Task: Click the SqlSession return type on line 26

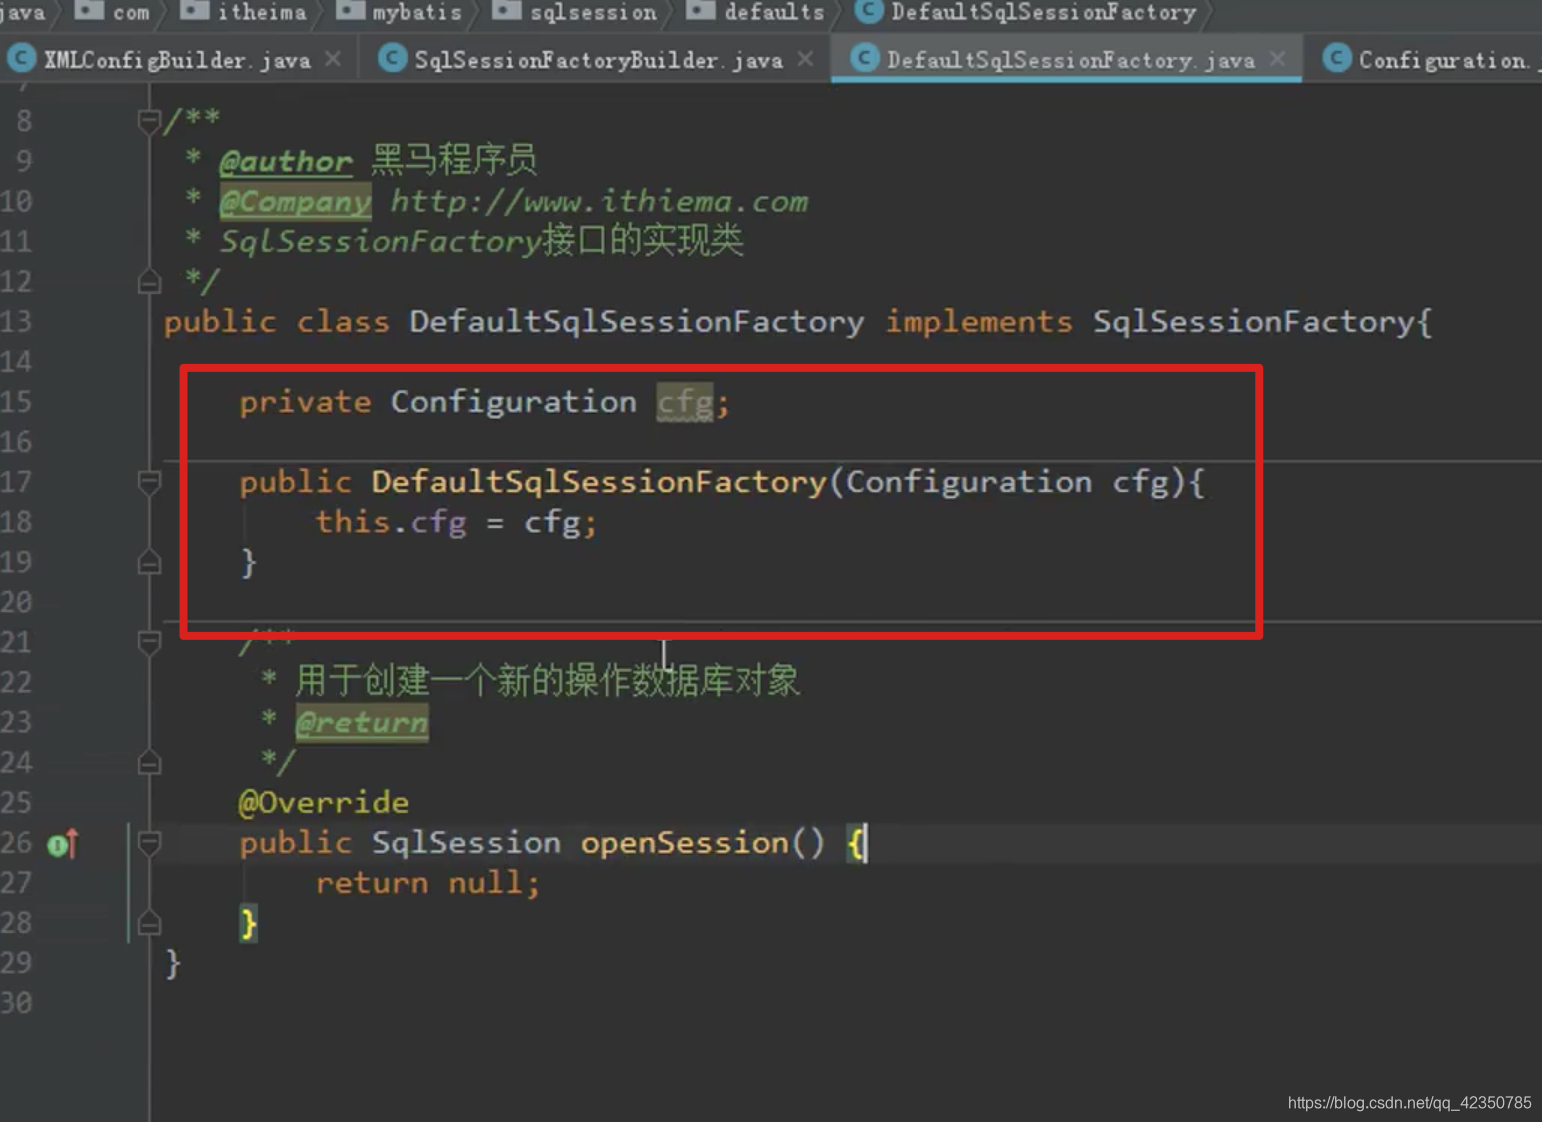Action: 466,843
